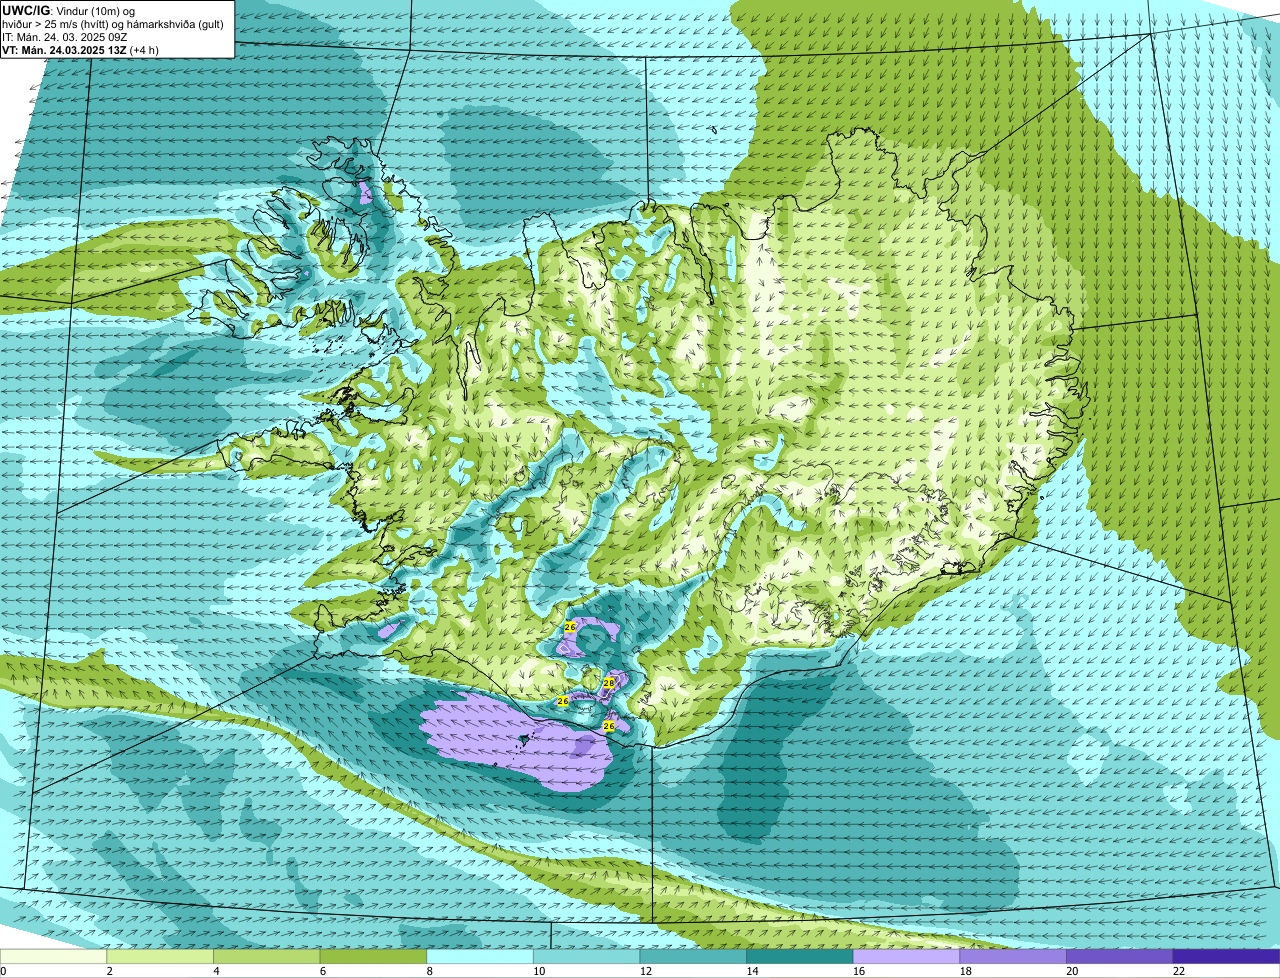1280x978 pixels.
Task: Select the 18–20 m/s purple swatch
Action: [x=1013, y=956]
